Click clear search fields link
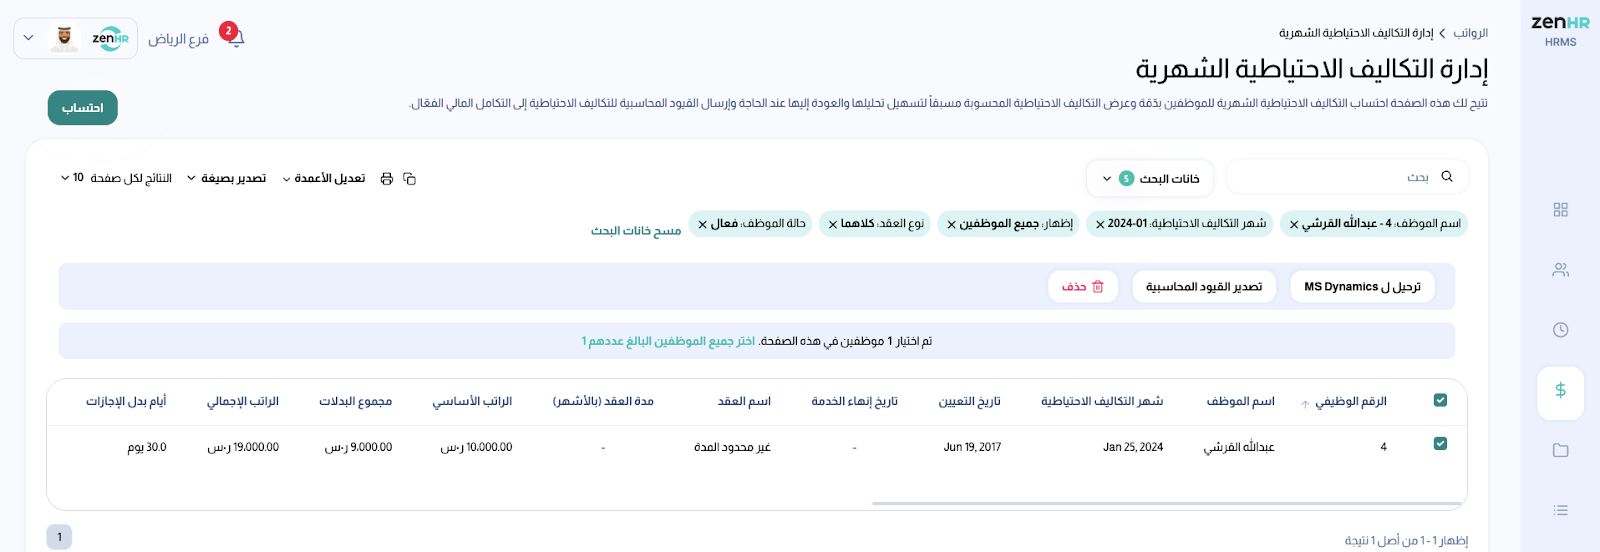 point(636,230)
